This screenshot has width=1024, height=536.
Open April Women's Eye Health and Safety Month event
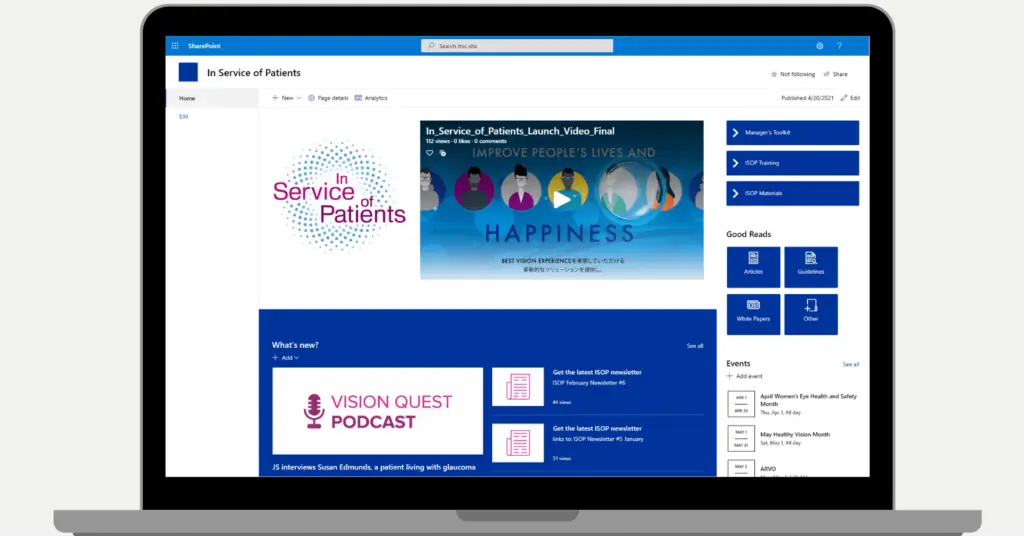point(808,400)
